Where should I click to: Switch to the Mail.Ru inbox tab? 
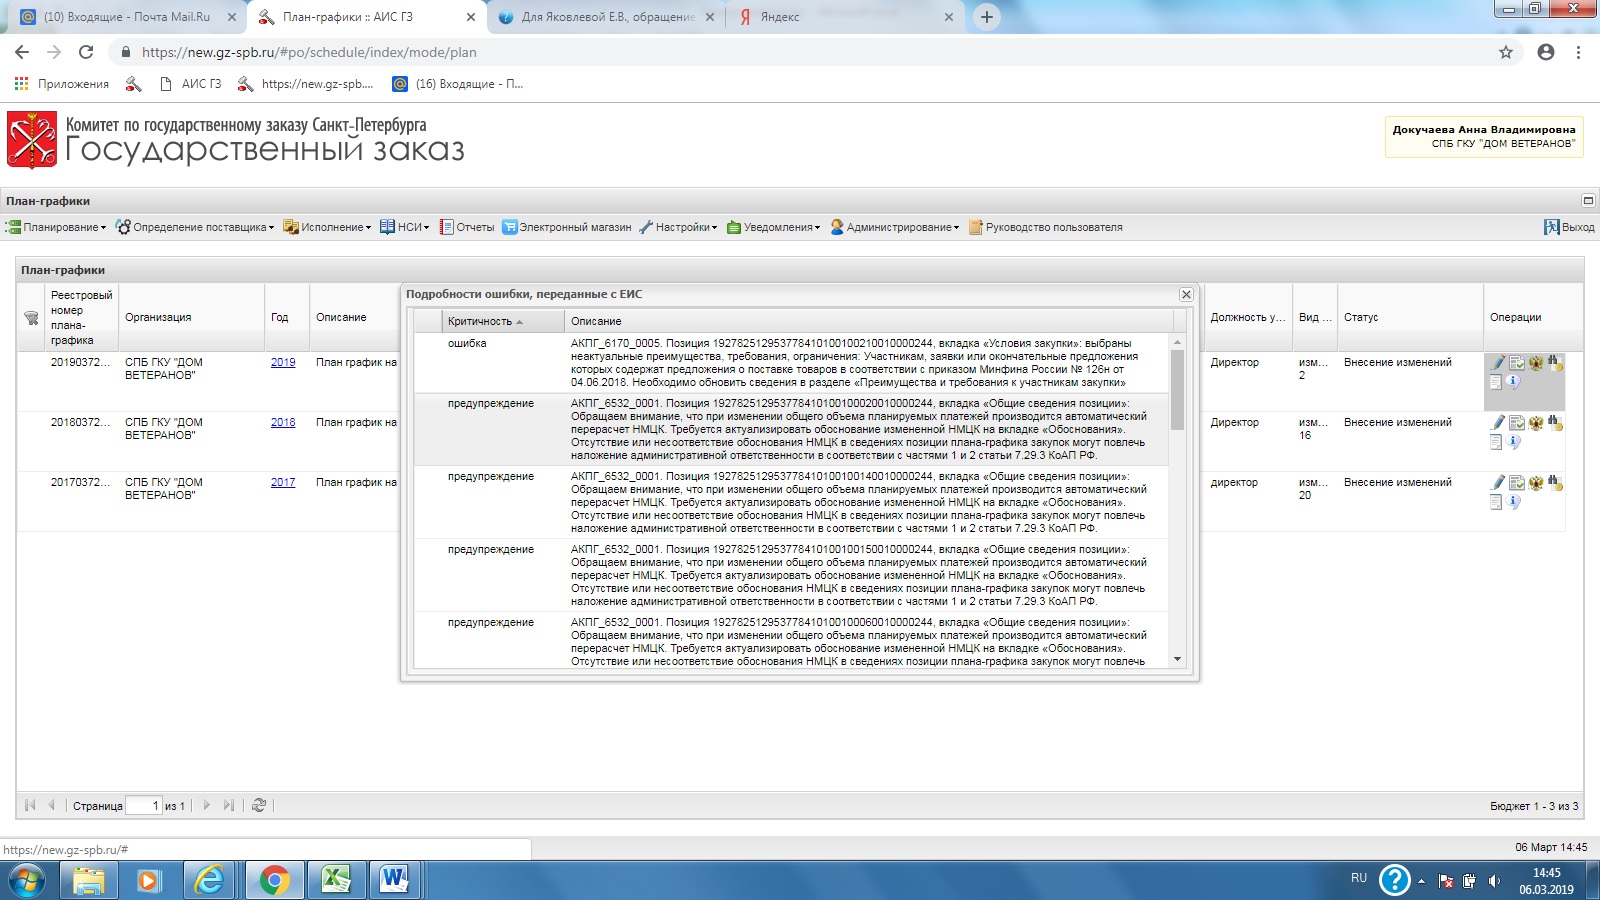point(126,17)
